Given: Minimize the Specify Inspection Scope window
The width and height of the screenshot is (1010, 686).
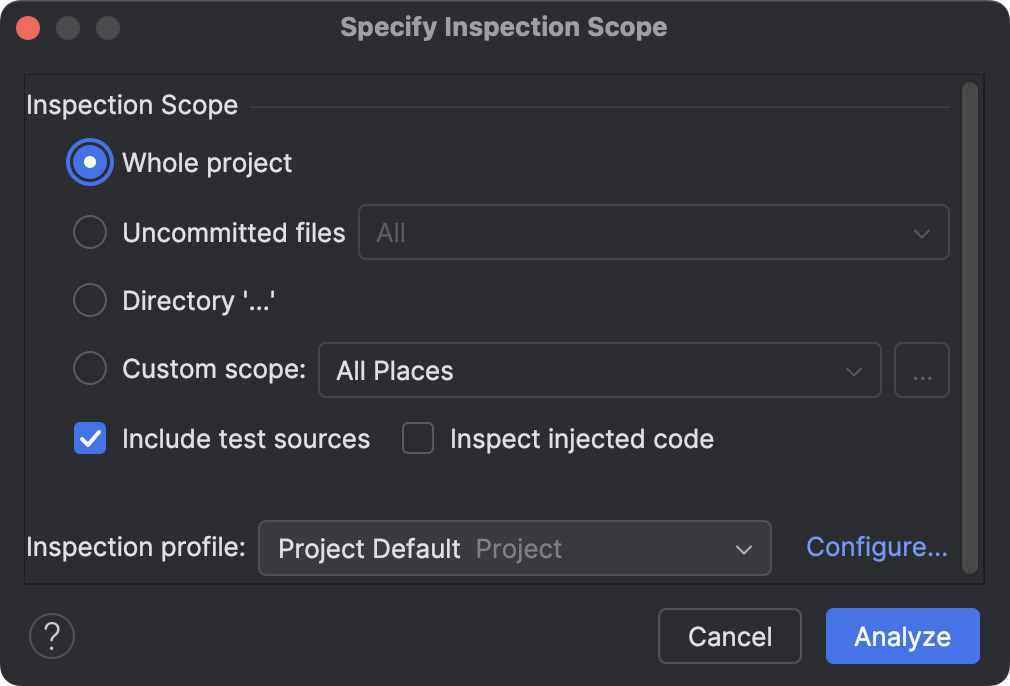Looking at the screenshot, I should point(68,28).
